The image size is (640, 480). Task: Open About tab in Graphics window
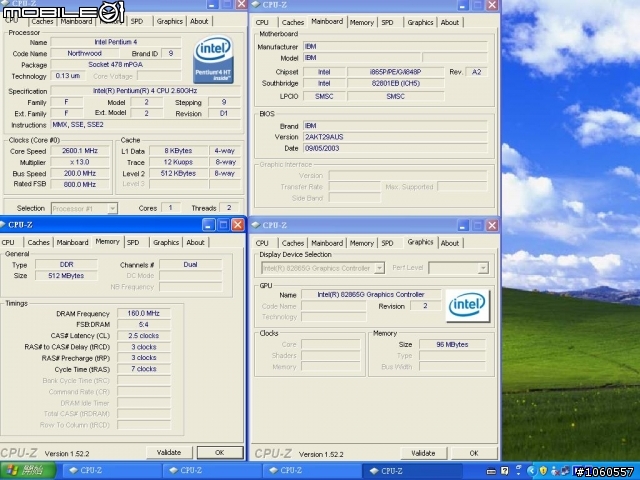(x=450, y=243)
